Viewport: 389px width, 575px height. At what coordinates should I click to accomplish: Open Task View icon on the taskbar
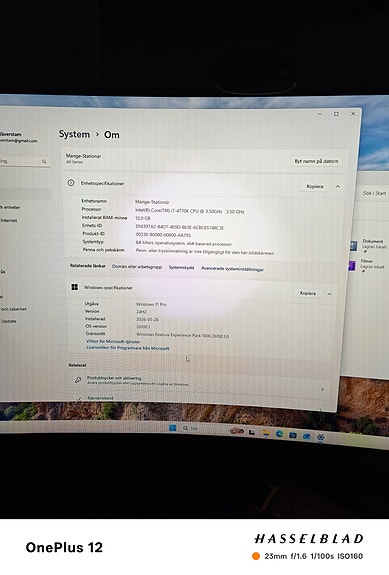click(252, 432)
